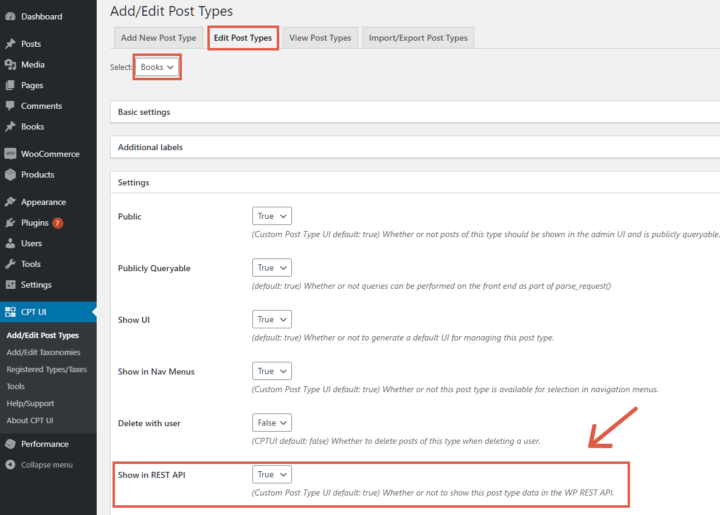Open the Show in REST API dropdown
This screenshot has width=720, height=515.
point(272,475)
